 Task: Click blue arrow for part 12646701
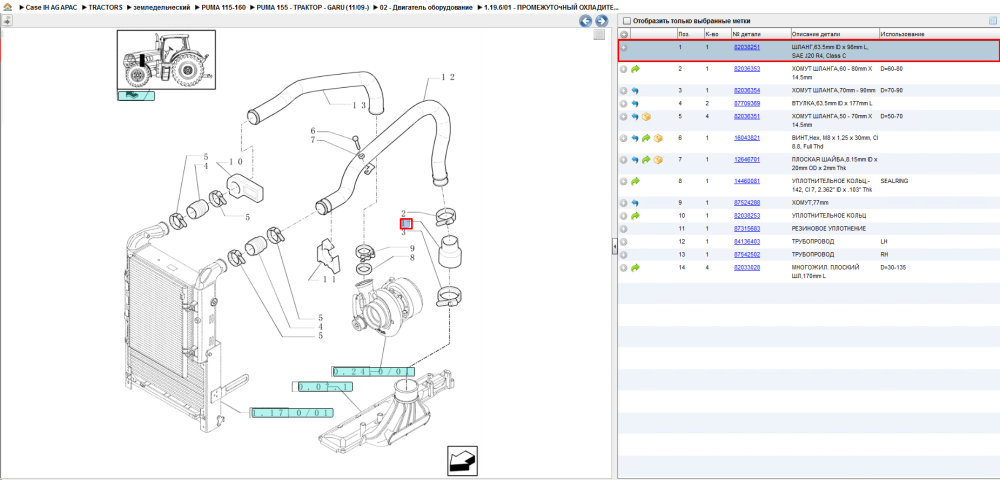[635, 160]
